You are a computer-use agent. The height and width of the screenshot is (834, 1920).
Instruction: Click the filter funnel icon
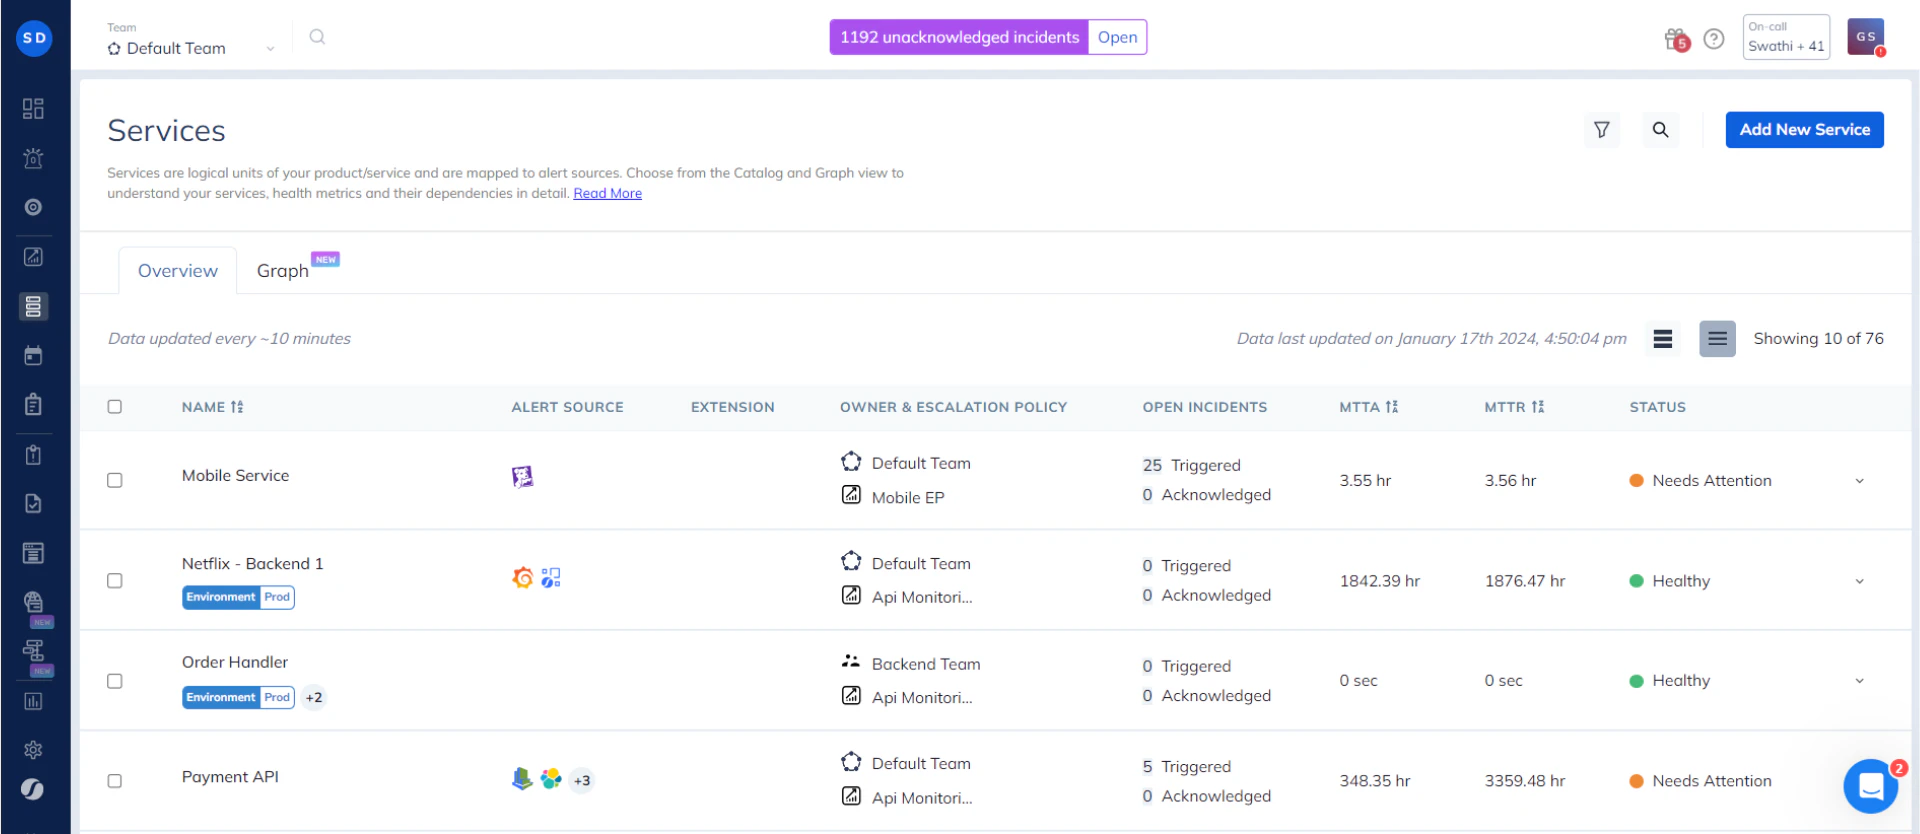click(x=1601, y=130)
